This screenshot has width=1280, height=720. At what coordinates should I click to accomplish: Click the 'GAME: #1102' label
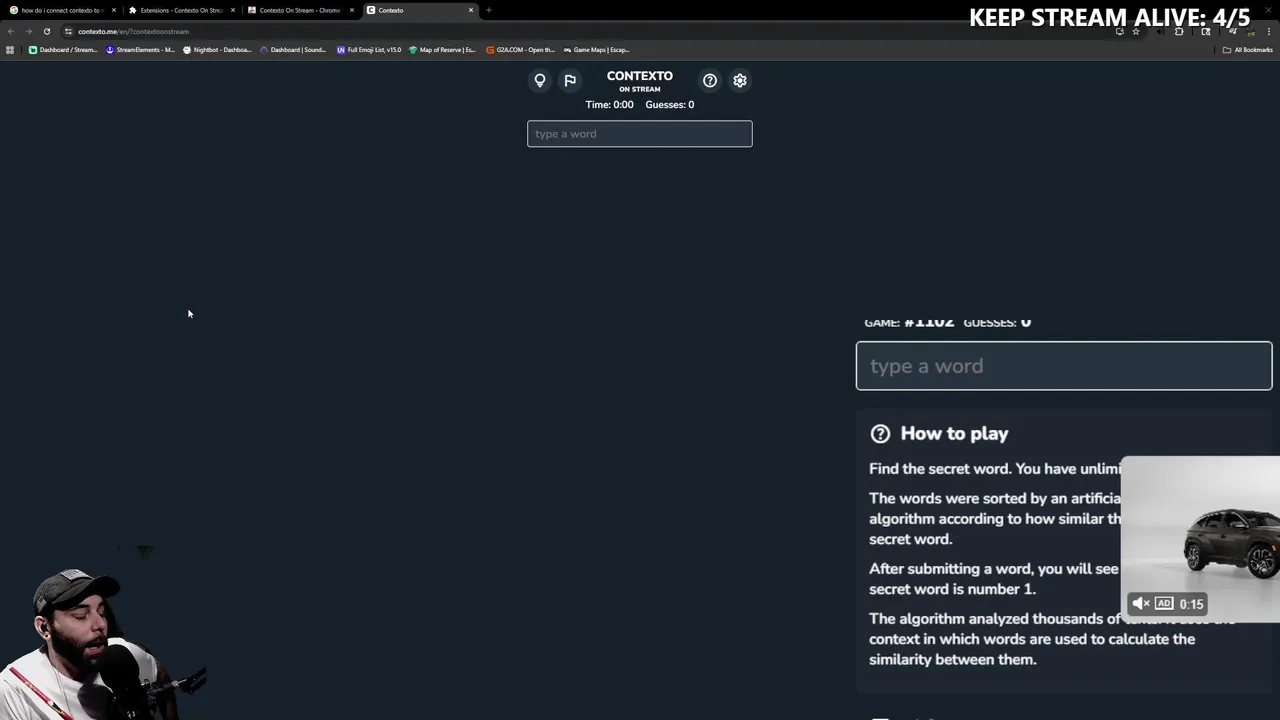point(909,322)
